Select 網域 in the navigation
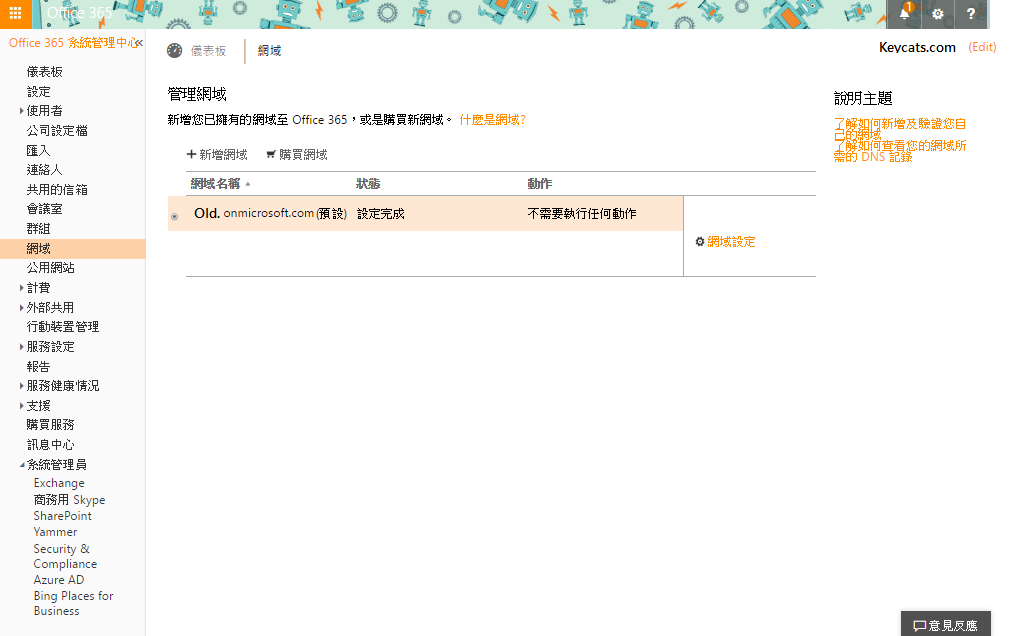Image resolution: width=1024 pixels, height=636 pixels. point(72,249)
